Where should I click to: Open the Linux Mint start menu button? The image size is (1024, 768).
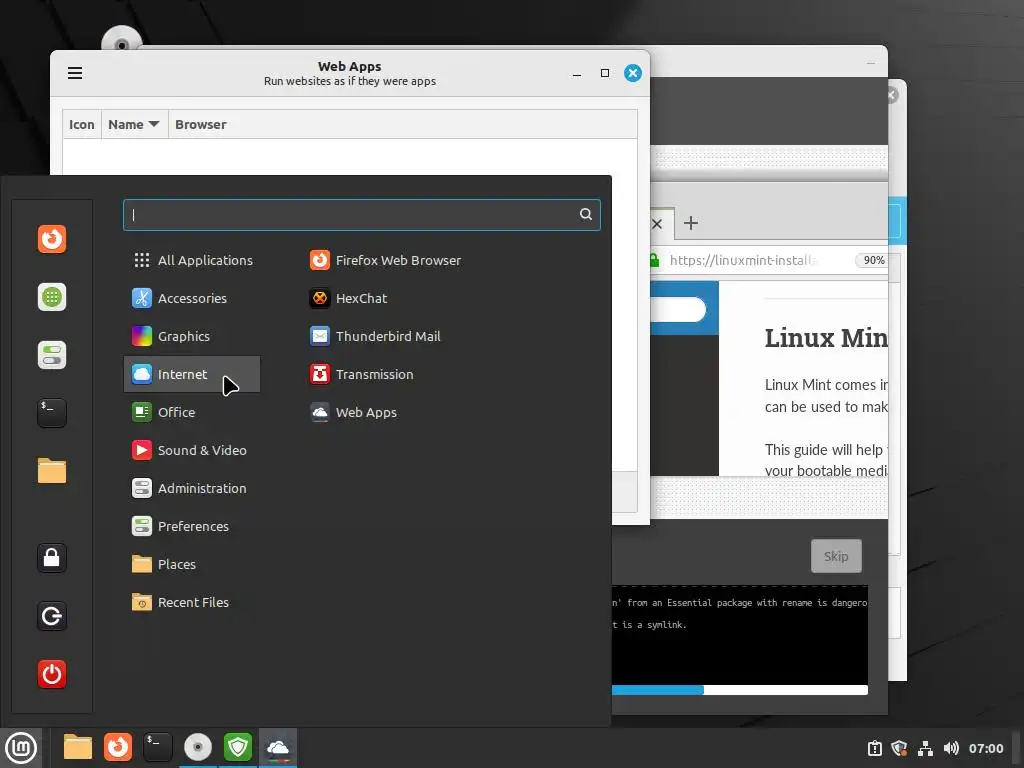21,748
